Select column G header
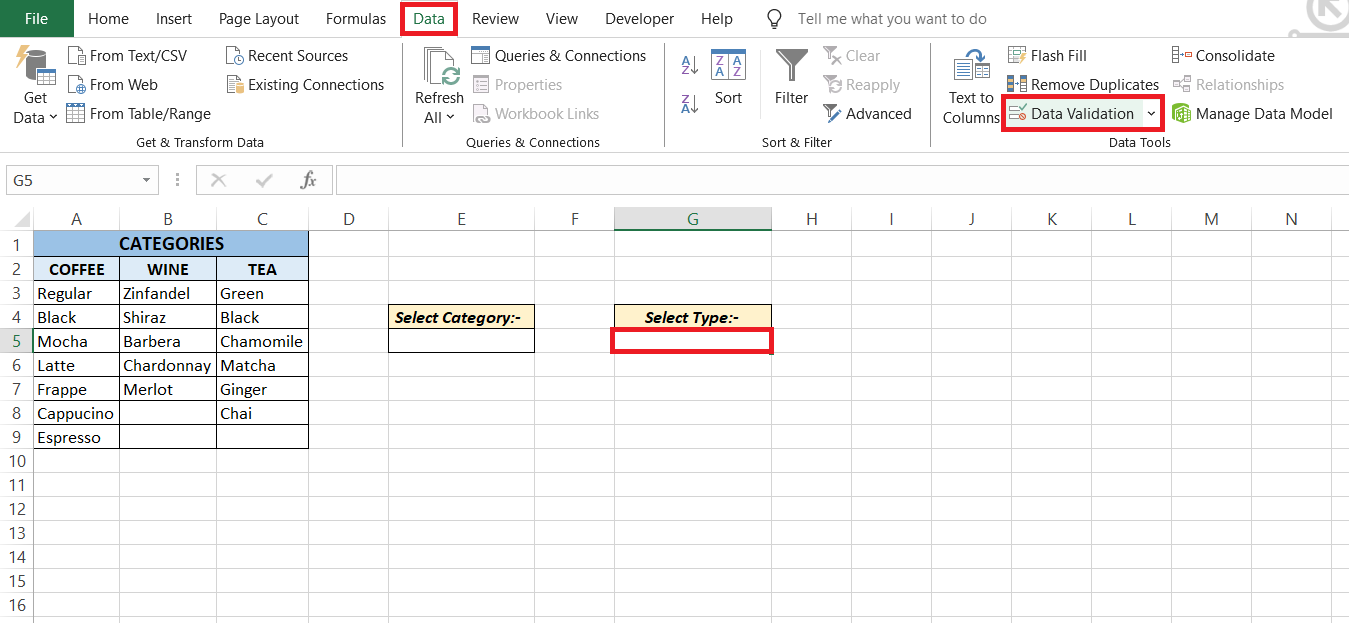 coord(692,219)
